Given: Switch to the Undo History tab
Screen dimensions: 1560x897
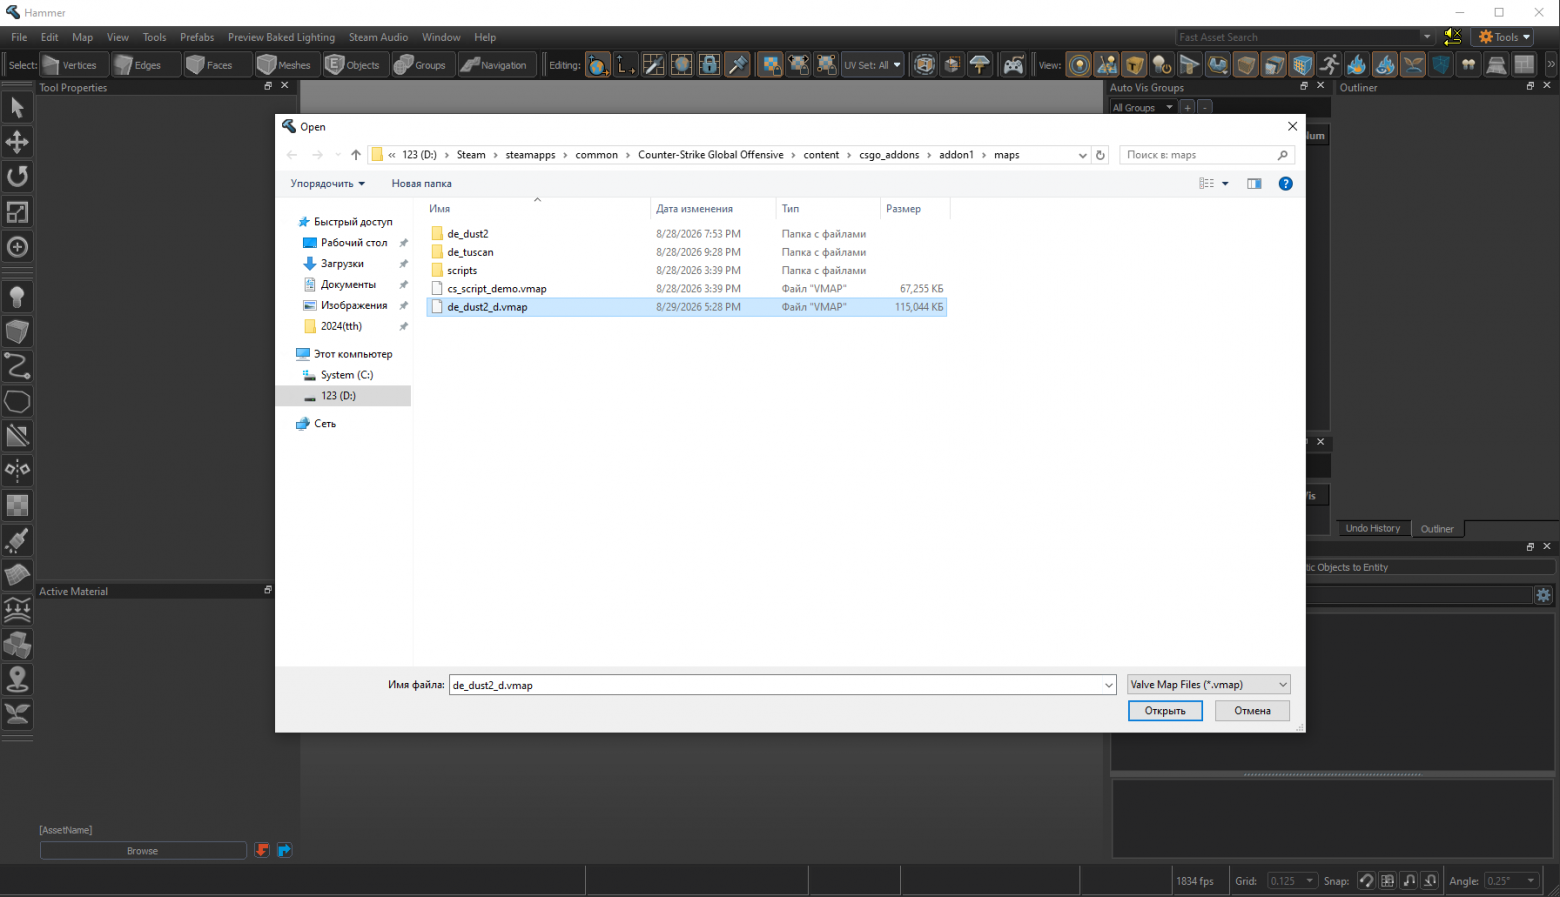Looking at the screenshot, I should point(1372,528).
